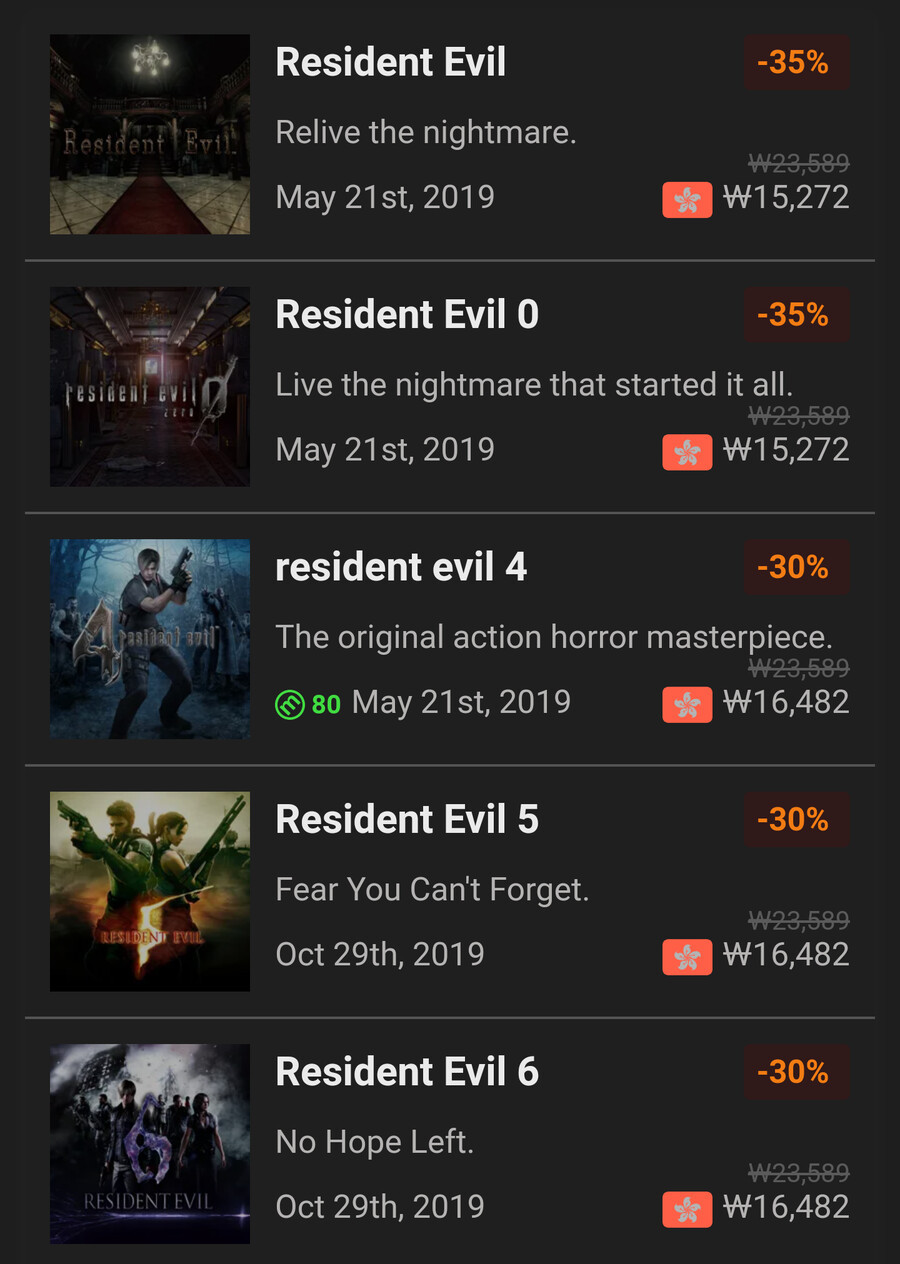900x1264 pixels.
Task: Click the ₩16,482 price of Resident Evil 6
Action: (786, 1207)
